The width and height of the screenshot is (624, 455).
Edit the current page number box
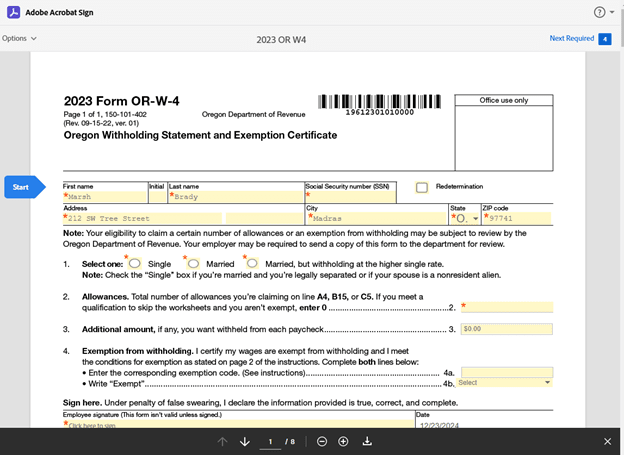(x=270, y=442)
